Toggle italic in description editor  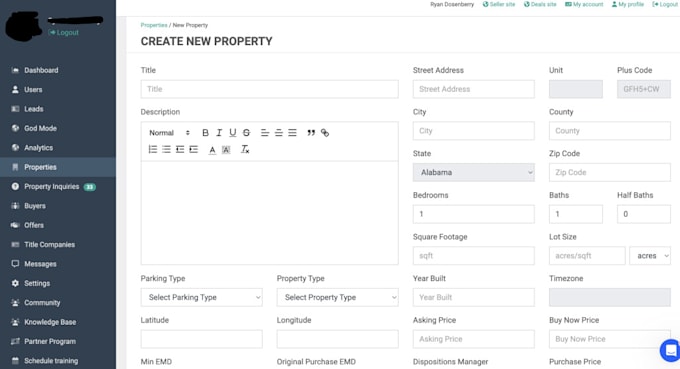219,133
